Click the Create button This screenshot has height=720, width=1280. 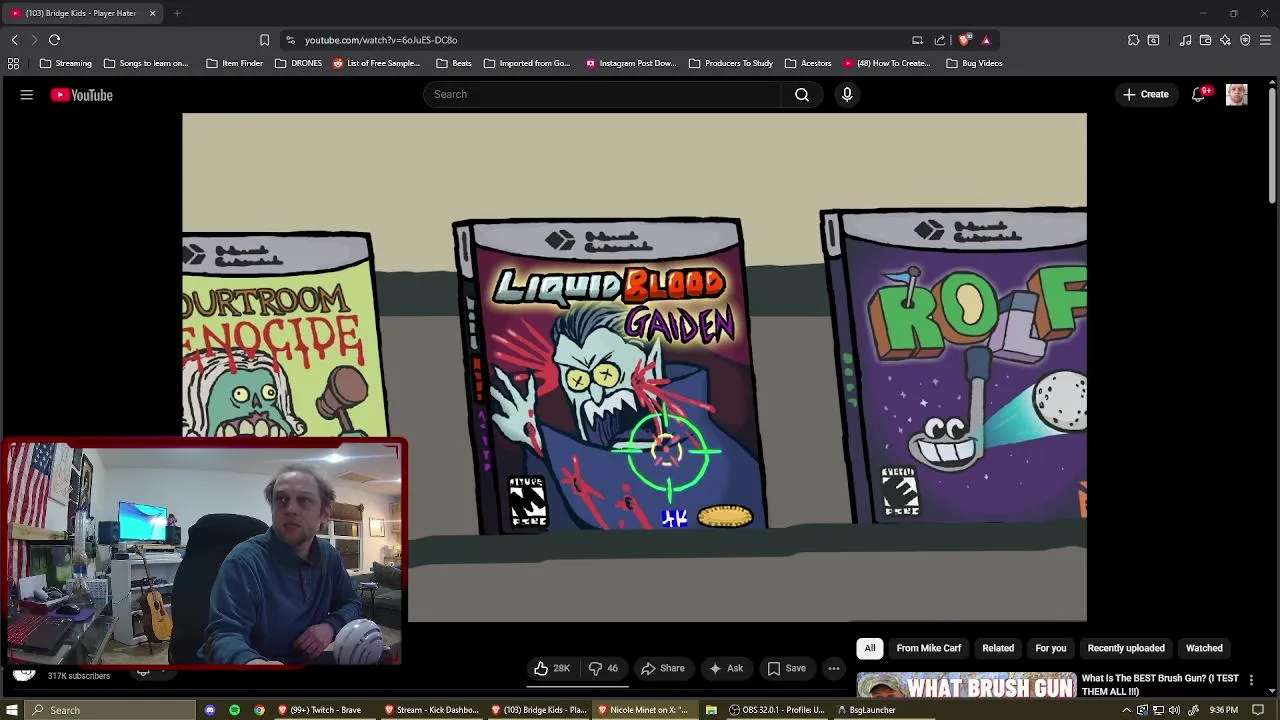(1146, 94)
